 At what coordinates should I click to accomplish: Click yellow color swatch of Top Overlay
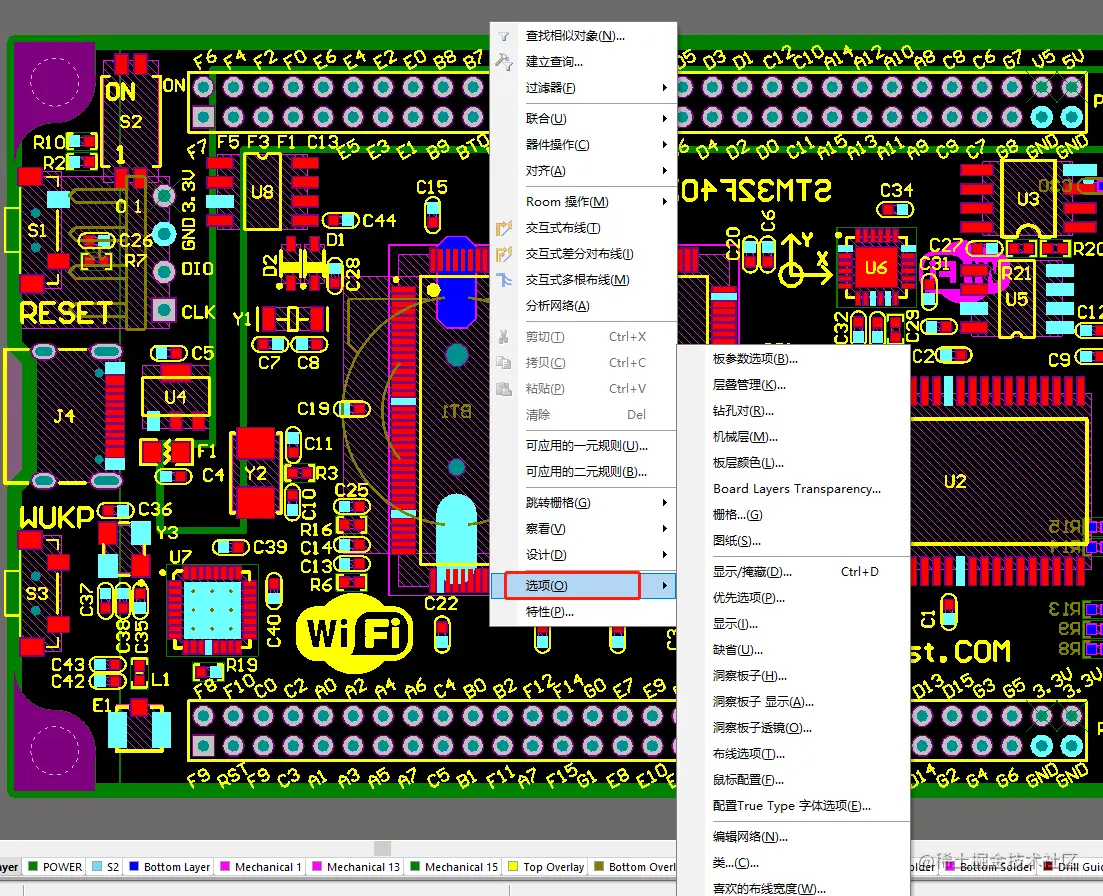tap(513, 866)
